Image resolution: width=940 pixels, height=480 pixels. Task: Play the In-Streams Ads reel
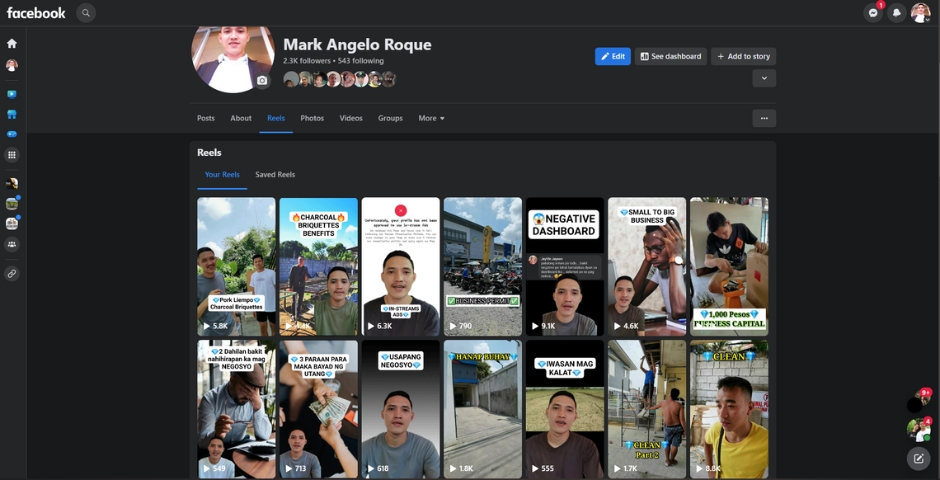coord(400,267)
